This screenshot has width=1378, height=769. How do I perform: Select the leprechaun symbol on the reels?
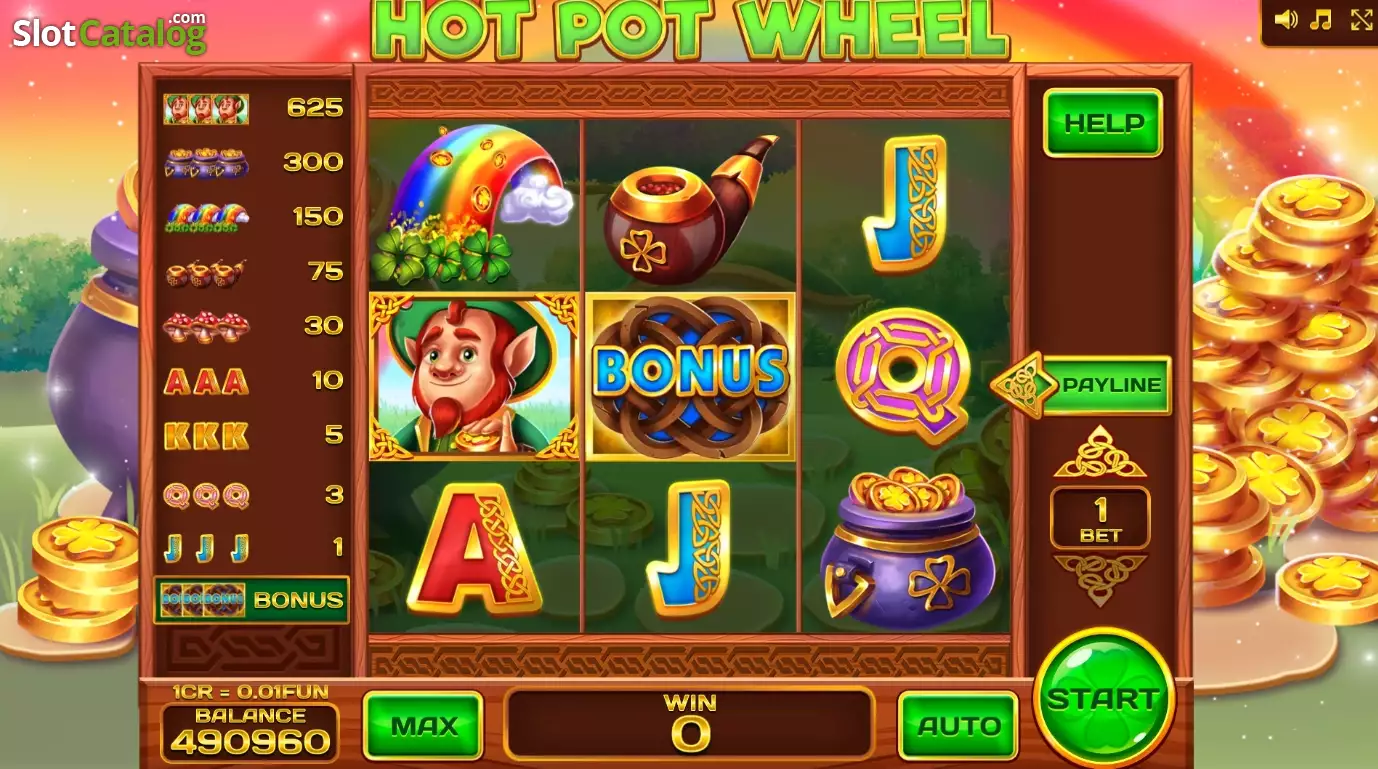point(474,376)
